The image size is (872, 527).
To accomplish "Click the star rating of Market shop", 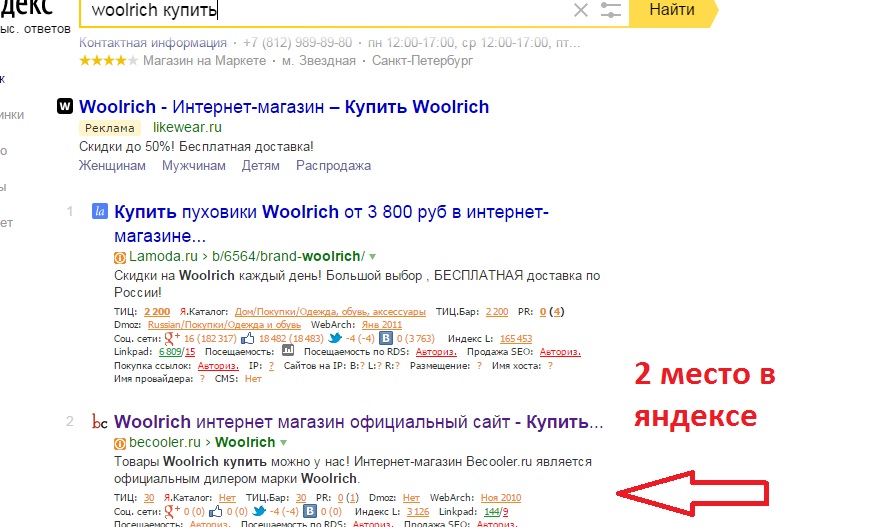I will pos(108,61).
